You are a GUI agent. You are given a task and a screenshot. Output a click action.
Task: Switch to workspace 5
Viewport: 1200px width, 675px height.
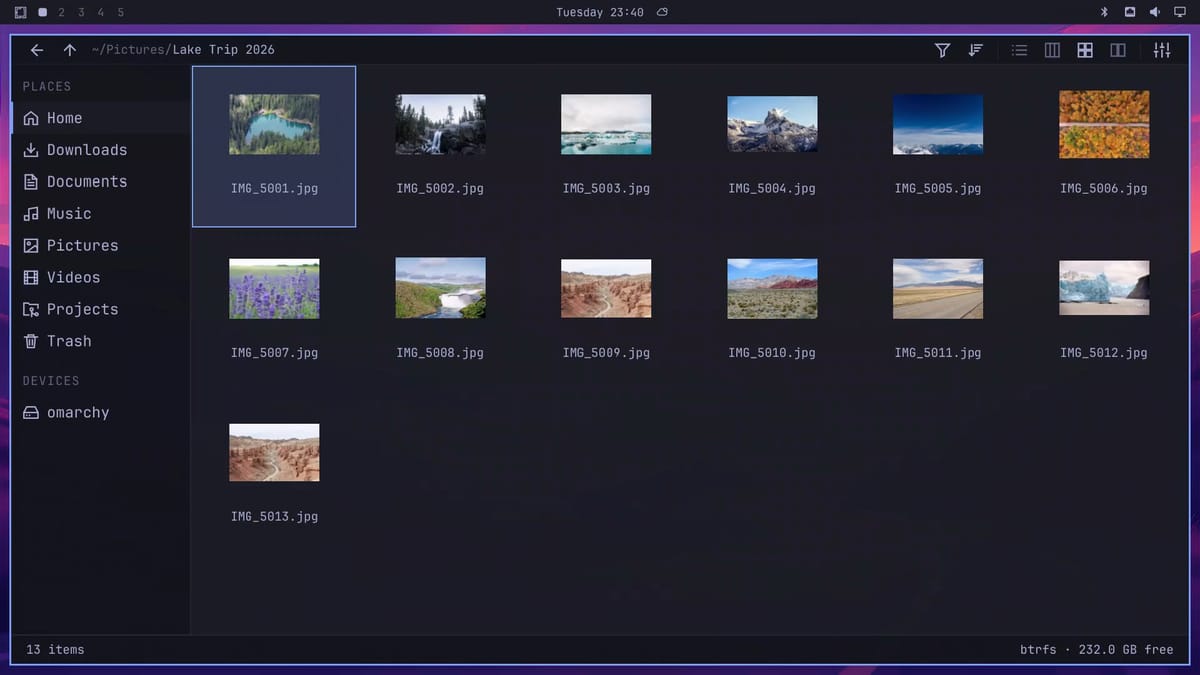coord(121,13)
